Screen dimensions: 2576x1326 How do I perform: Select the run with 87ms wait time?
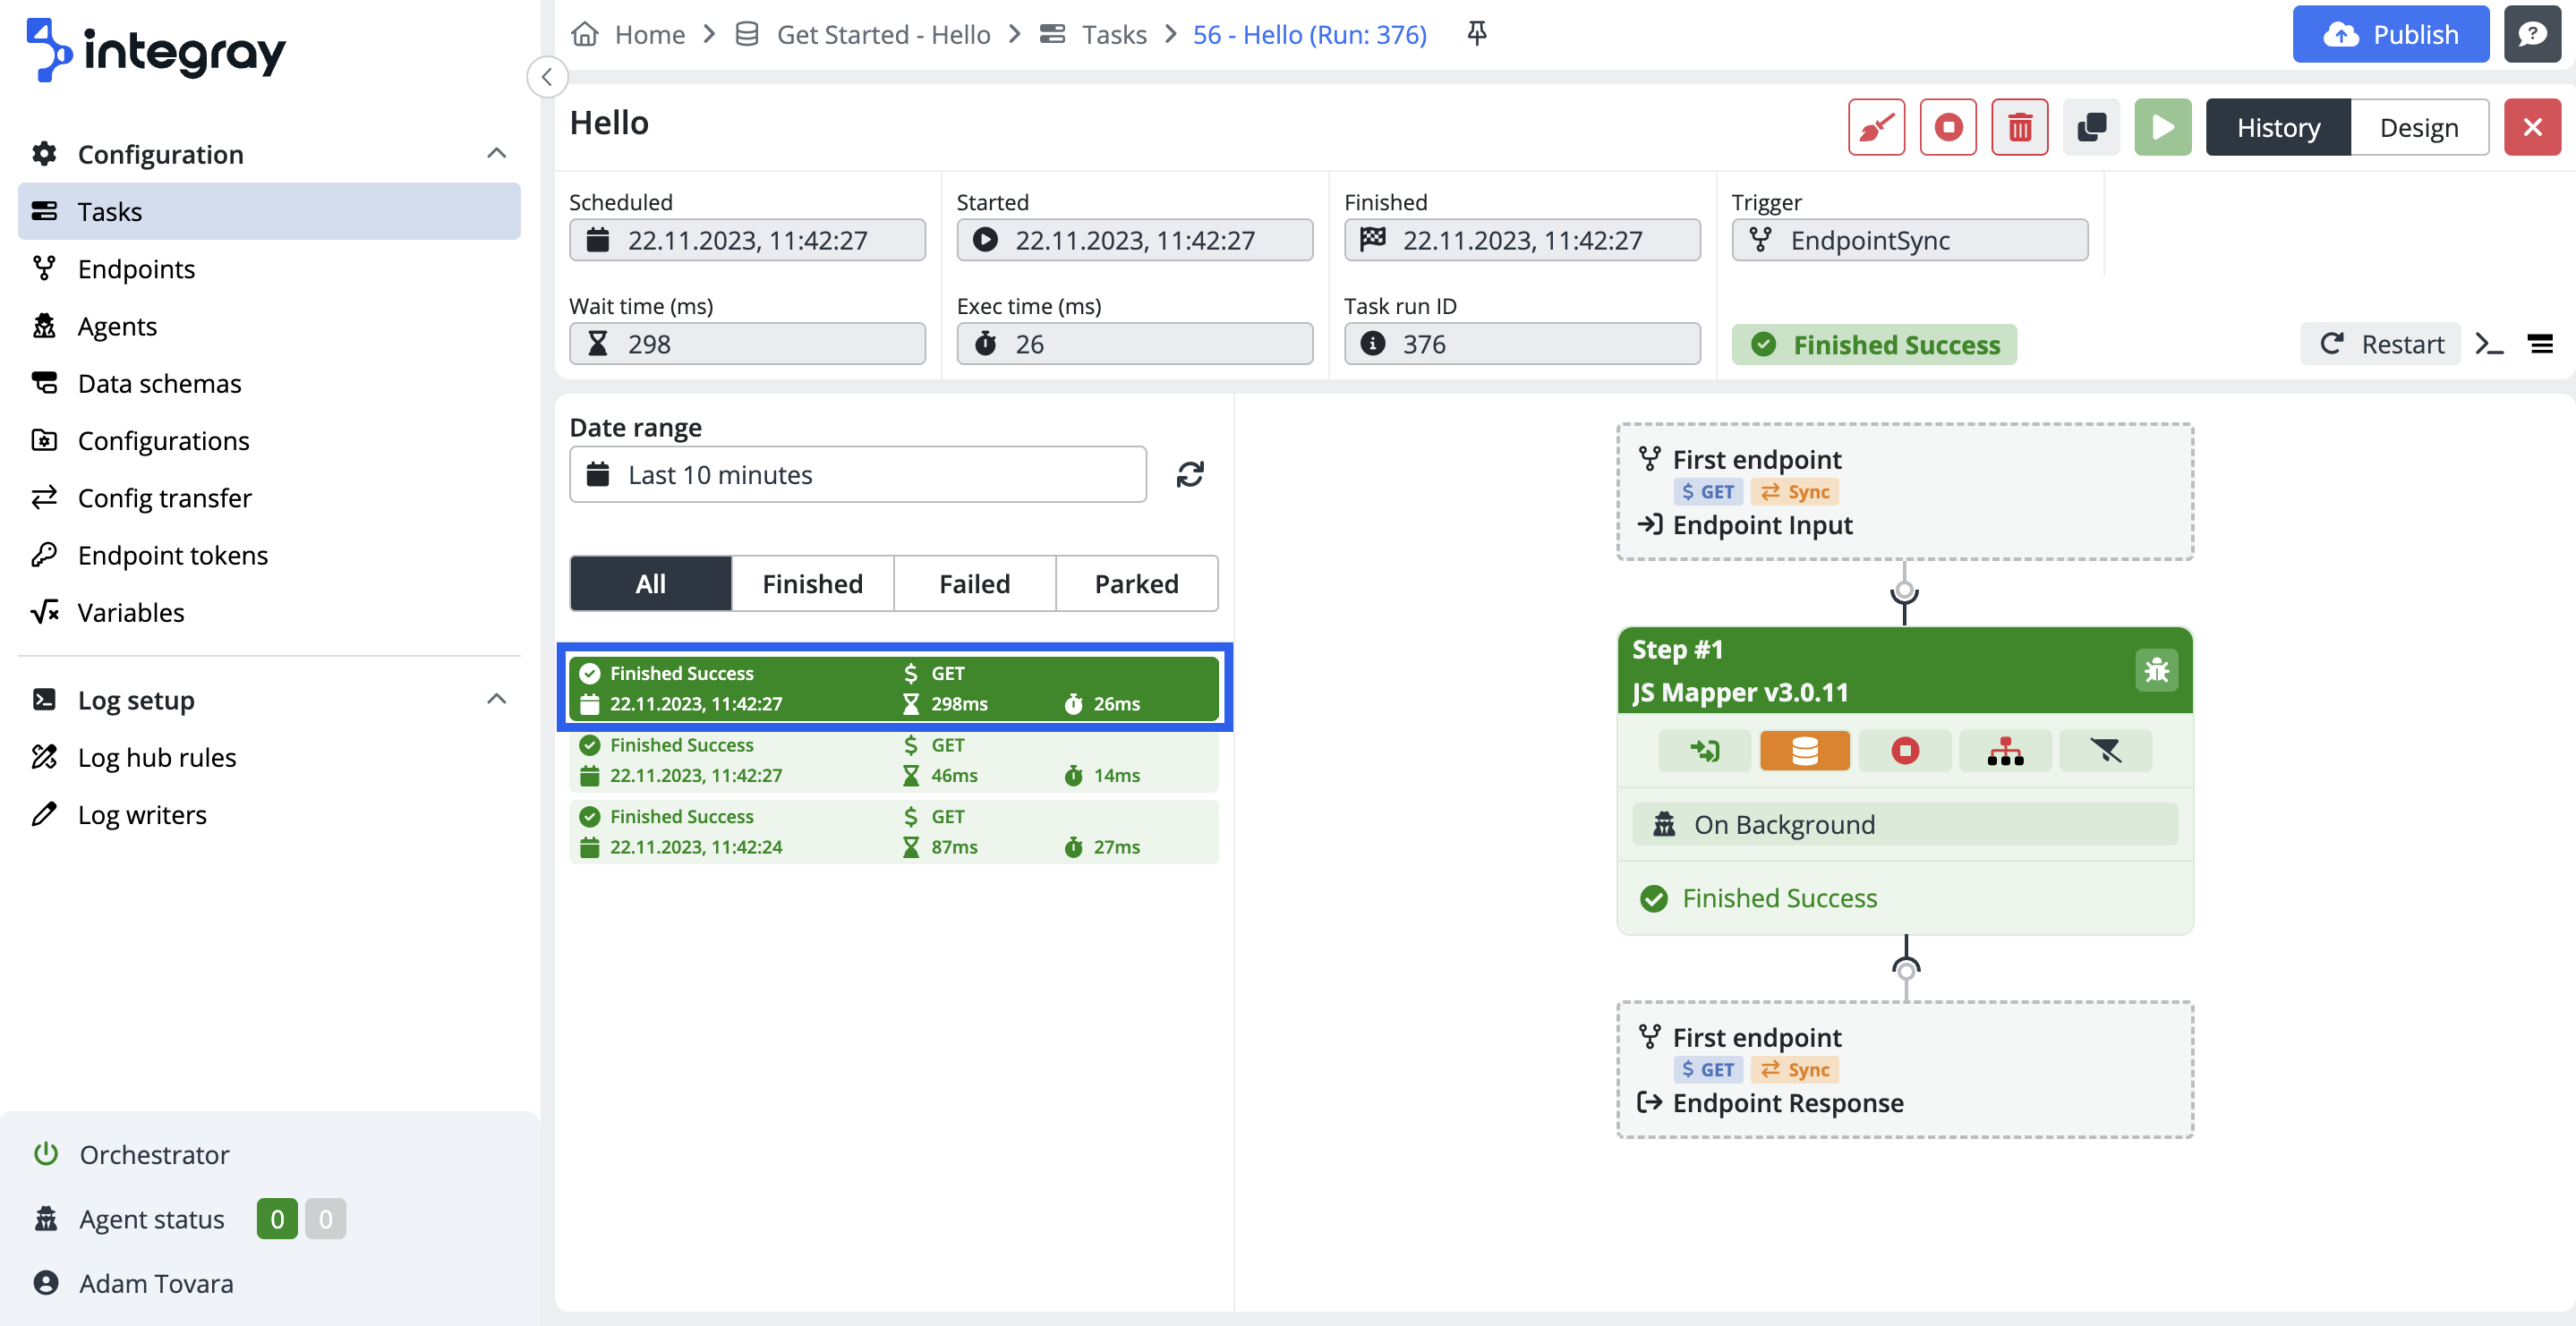click(x=893, y=831)
